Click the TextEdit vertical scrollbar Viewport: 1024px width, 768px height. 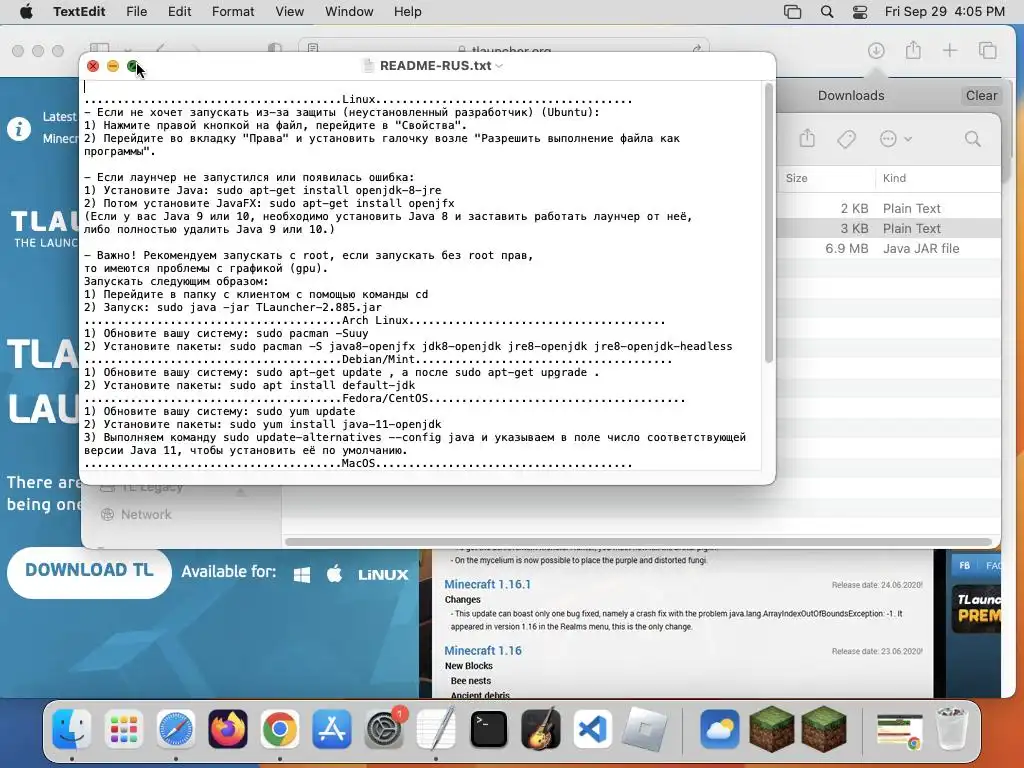click(769, 222)
